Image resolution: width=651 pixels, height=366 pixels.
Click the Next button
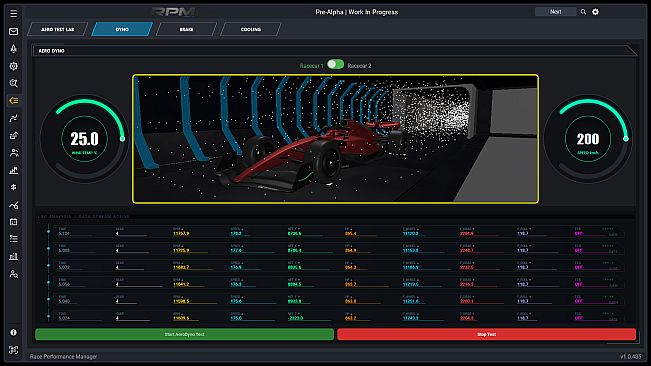(556, 12)
